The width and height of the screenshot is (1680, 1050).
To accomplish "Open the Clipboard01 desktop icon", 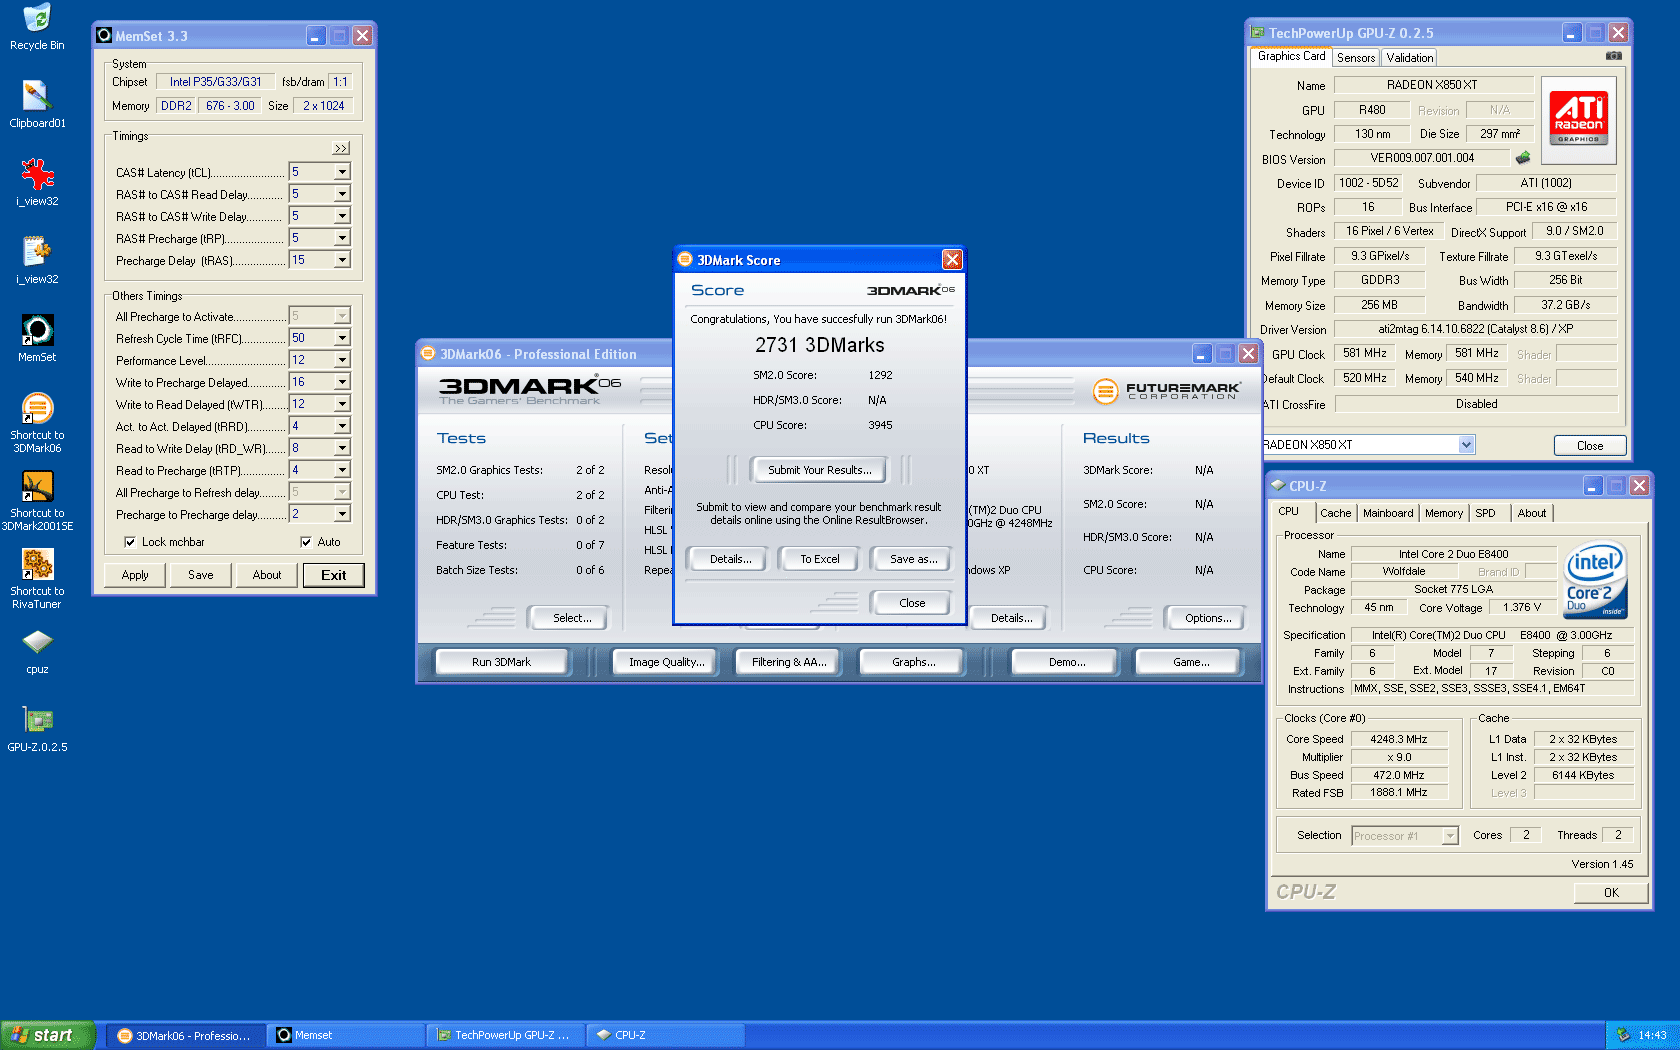I will coord(37,105).
